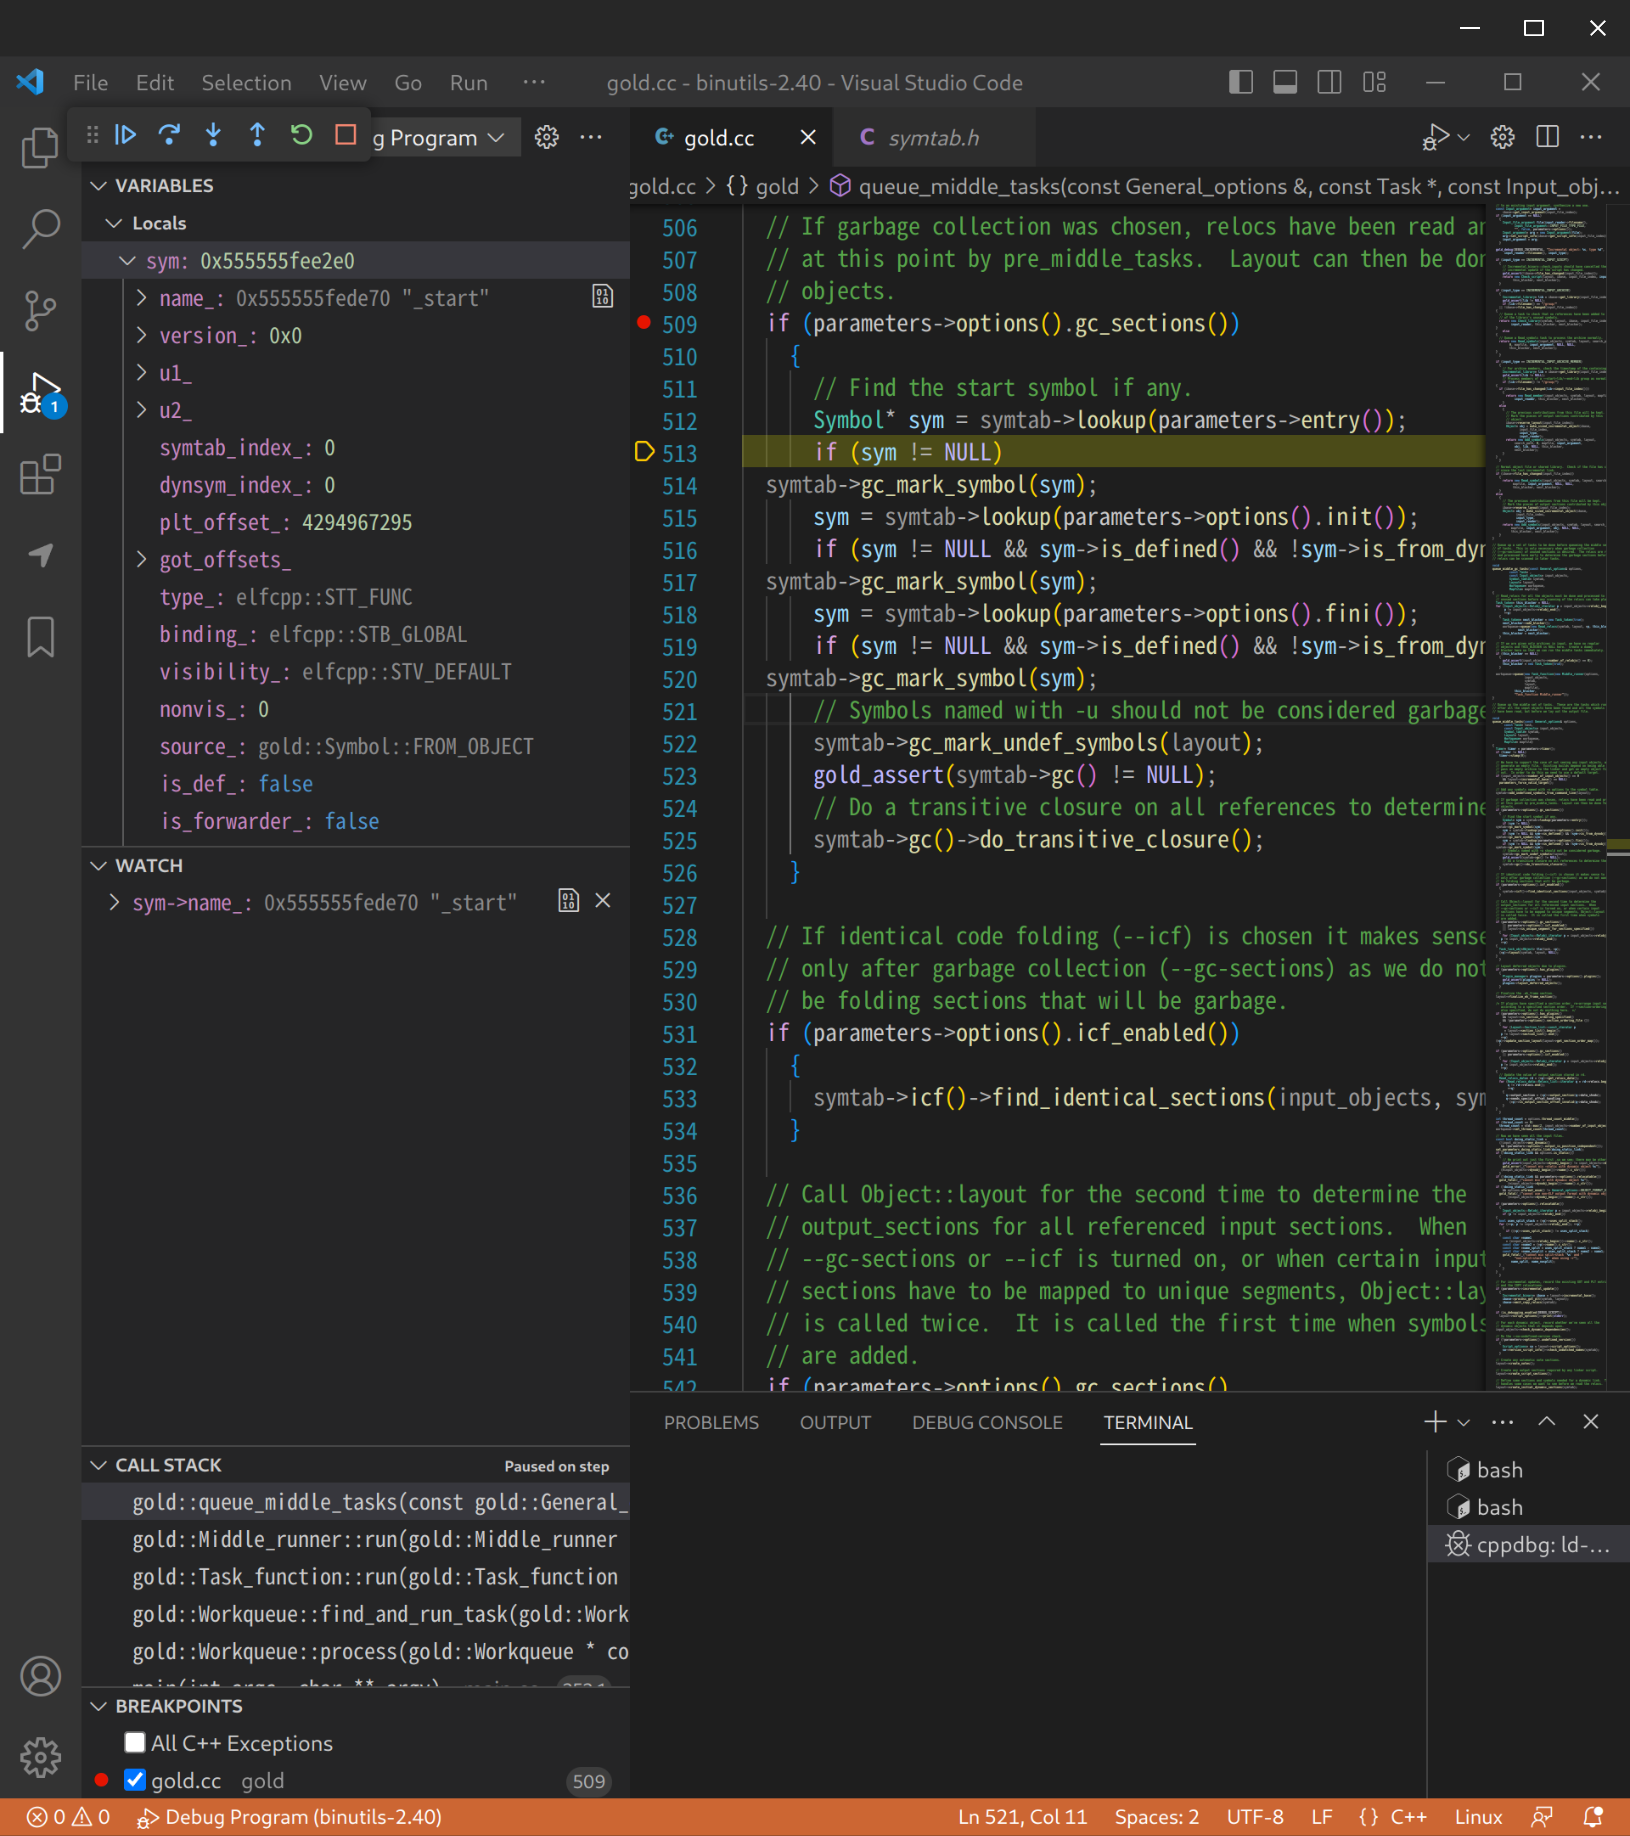Select the cppdbg terminal entry

1528,1545
